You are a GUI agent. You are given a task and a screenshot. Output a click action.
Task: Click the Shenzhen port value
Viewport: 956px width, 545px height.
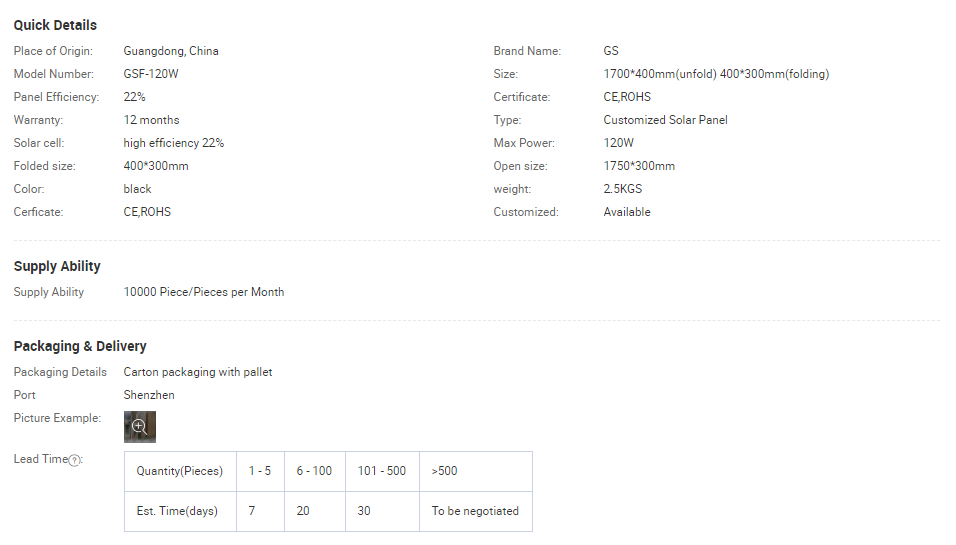(149, 395)
